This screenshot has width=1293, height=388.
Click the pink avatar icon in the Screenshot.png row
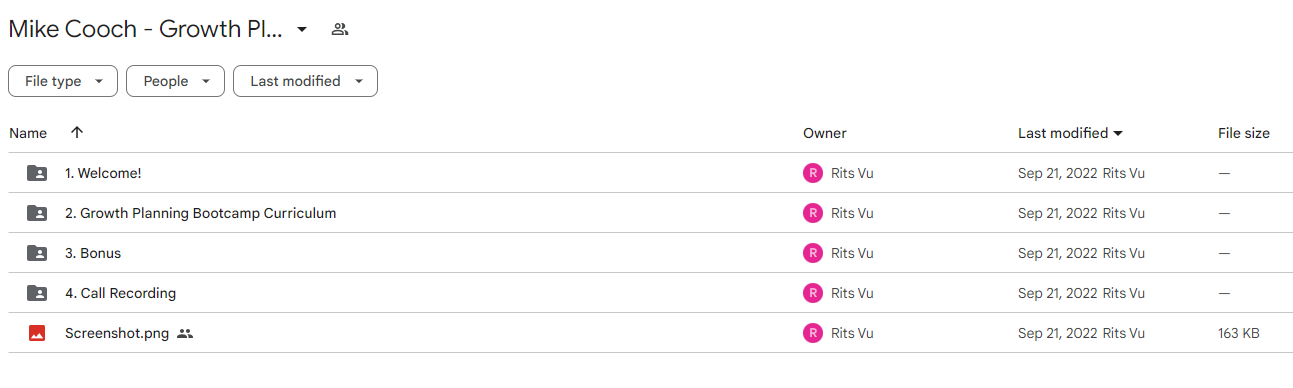[813, 333]
